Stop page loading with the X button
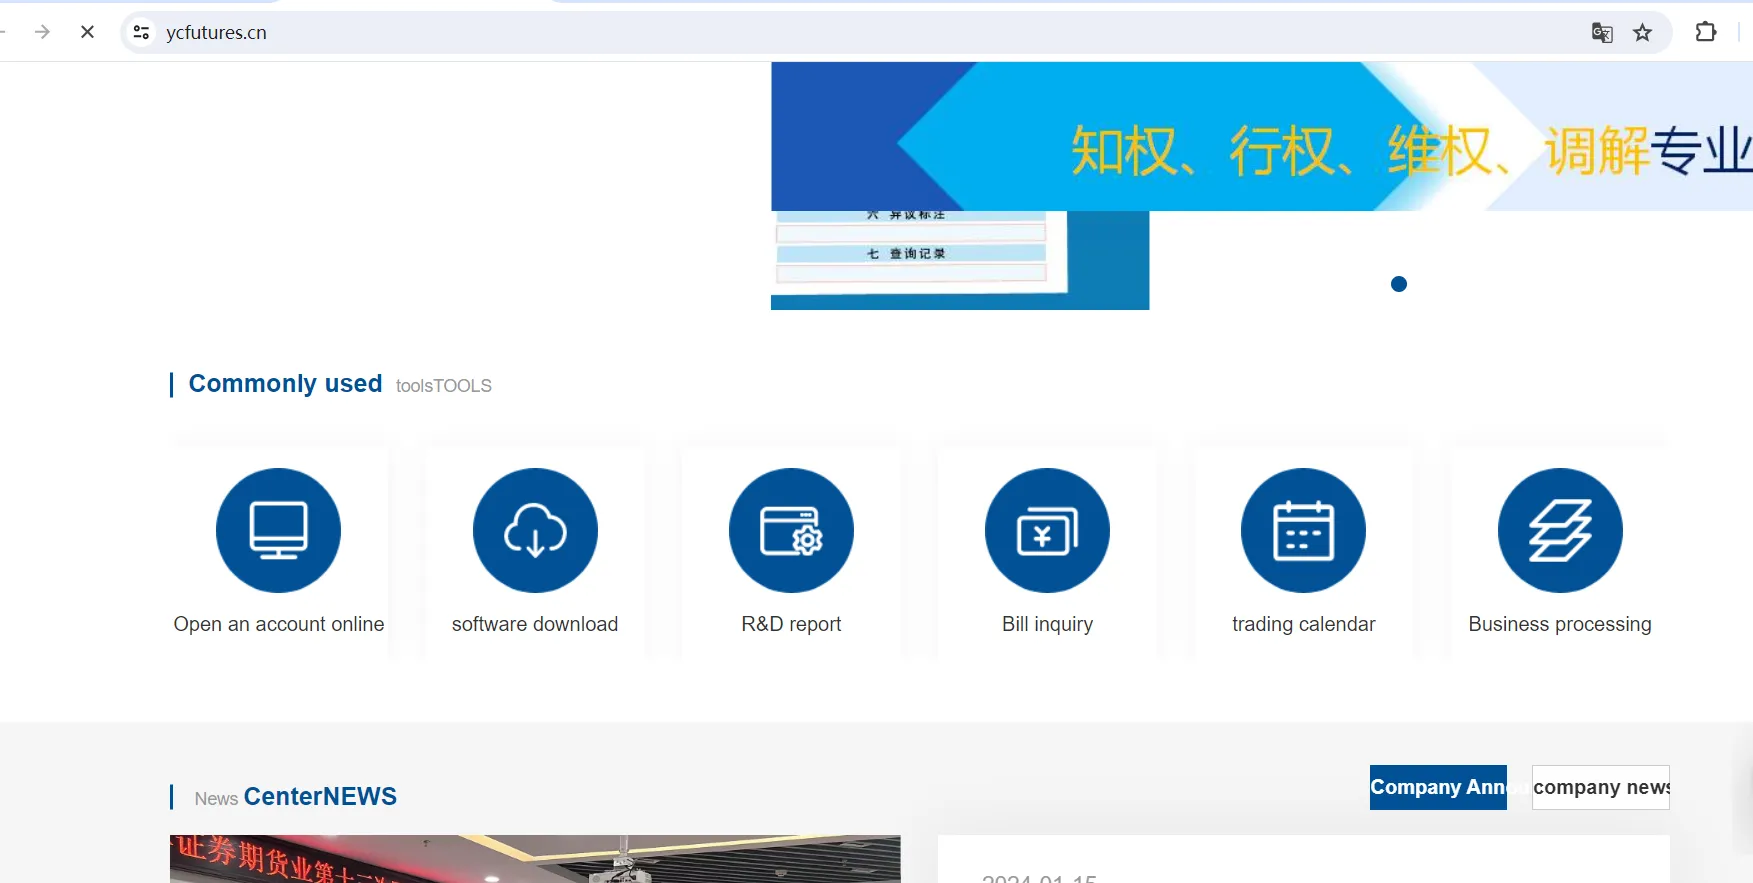 pyautogui.click(x=87, y=32)
